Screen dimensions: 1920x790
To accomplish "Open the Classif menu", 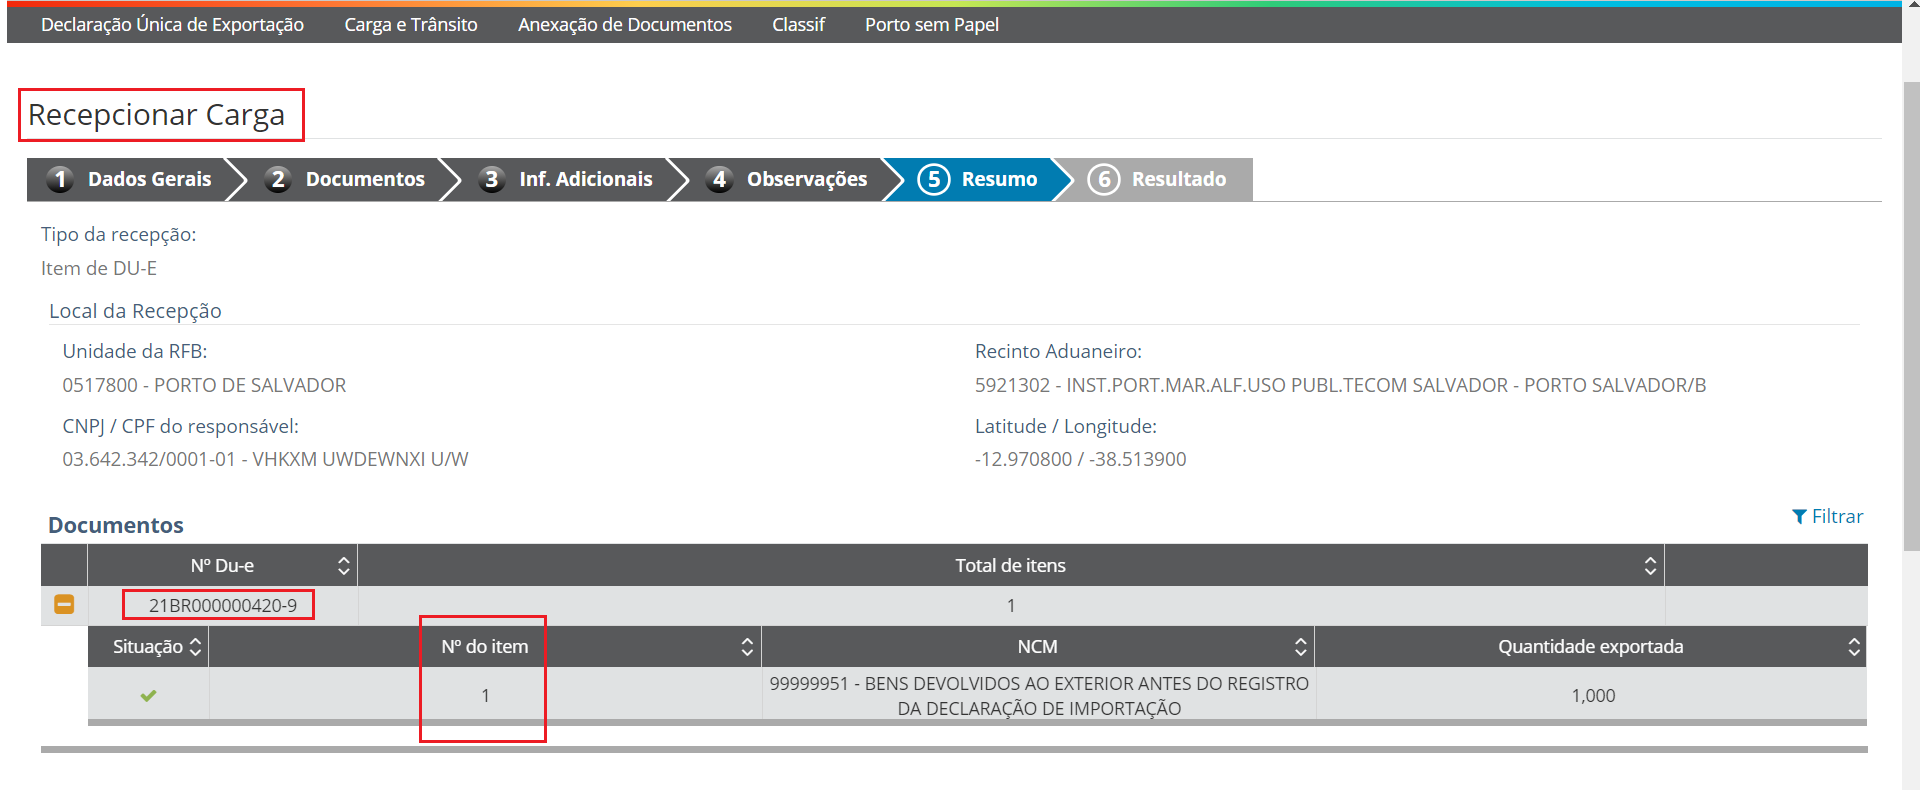I will (x=798, y=24).
